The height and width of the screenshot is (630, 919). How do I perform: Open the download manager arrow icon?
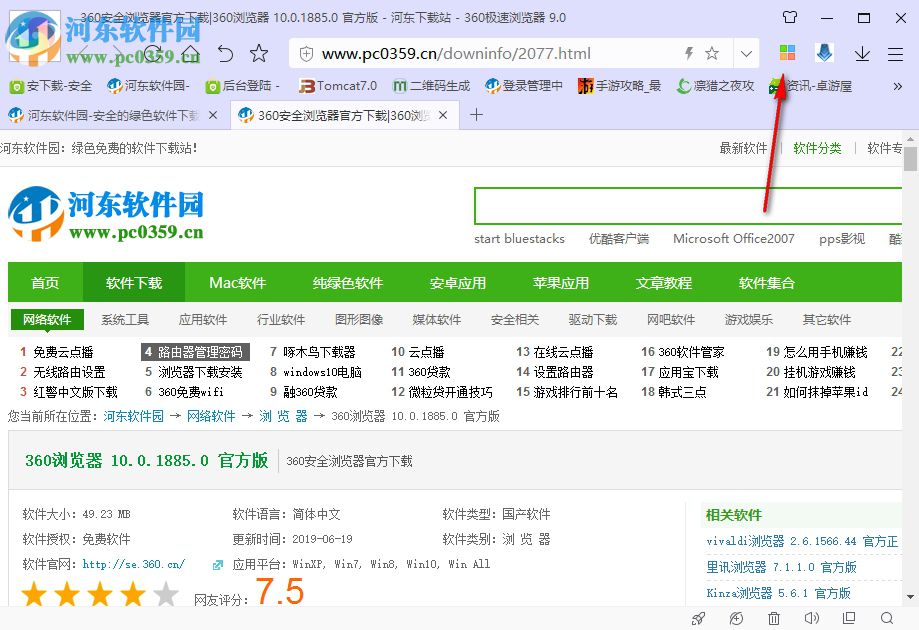(861, 54)
